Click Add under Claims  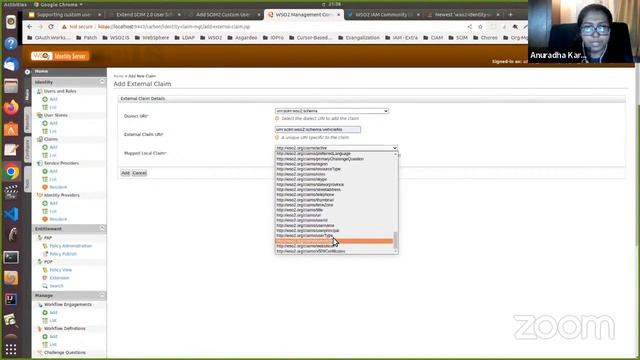(53, 147)
